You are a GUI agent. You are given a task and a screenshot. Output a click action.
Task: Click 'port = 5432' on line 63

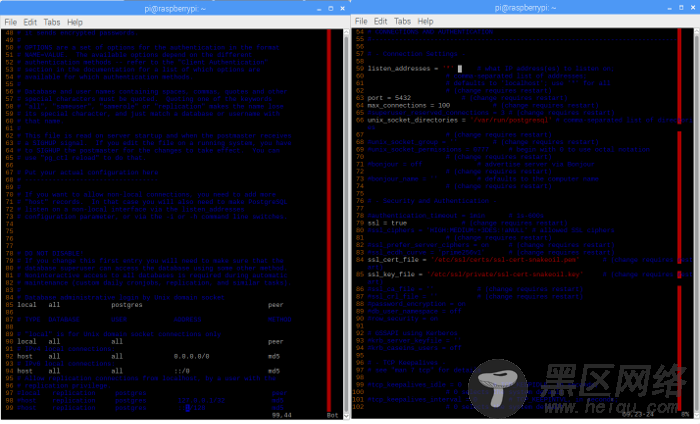click(389, 98)
